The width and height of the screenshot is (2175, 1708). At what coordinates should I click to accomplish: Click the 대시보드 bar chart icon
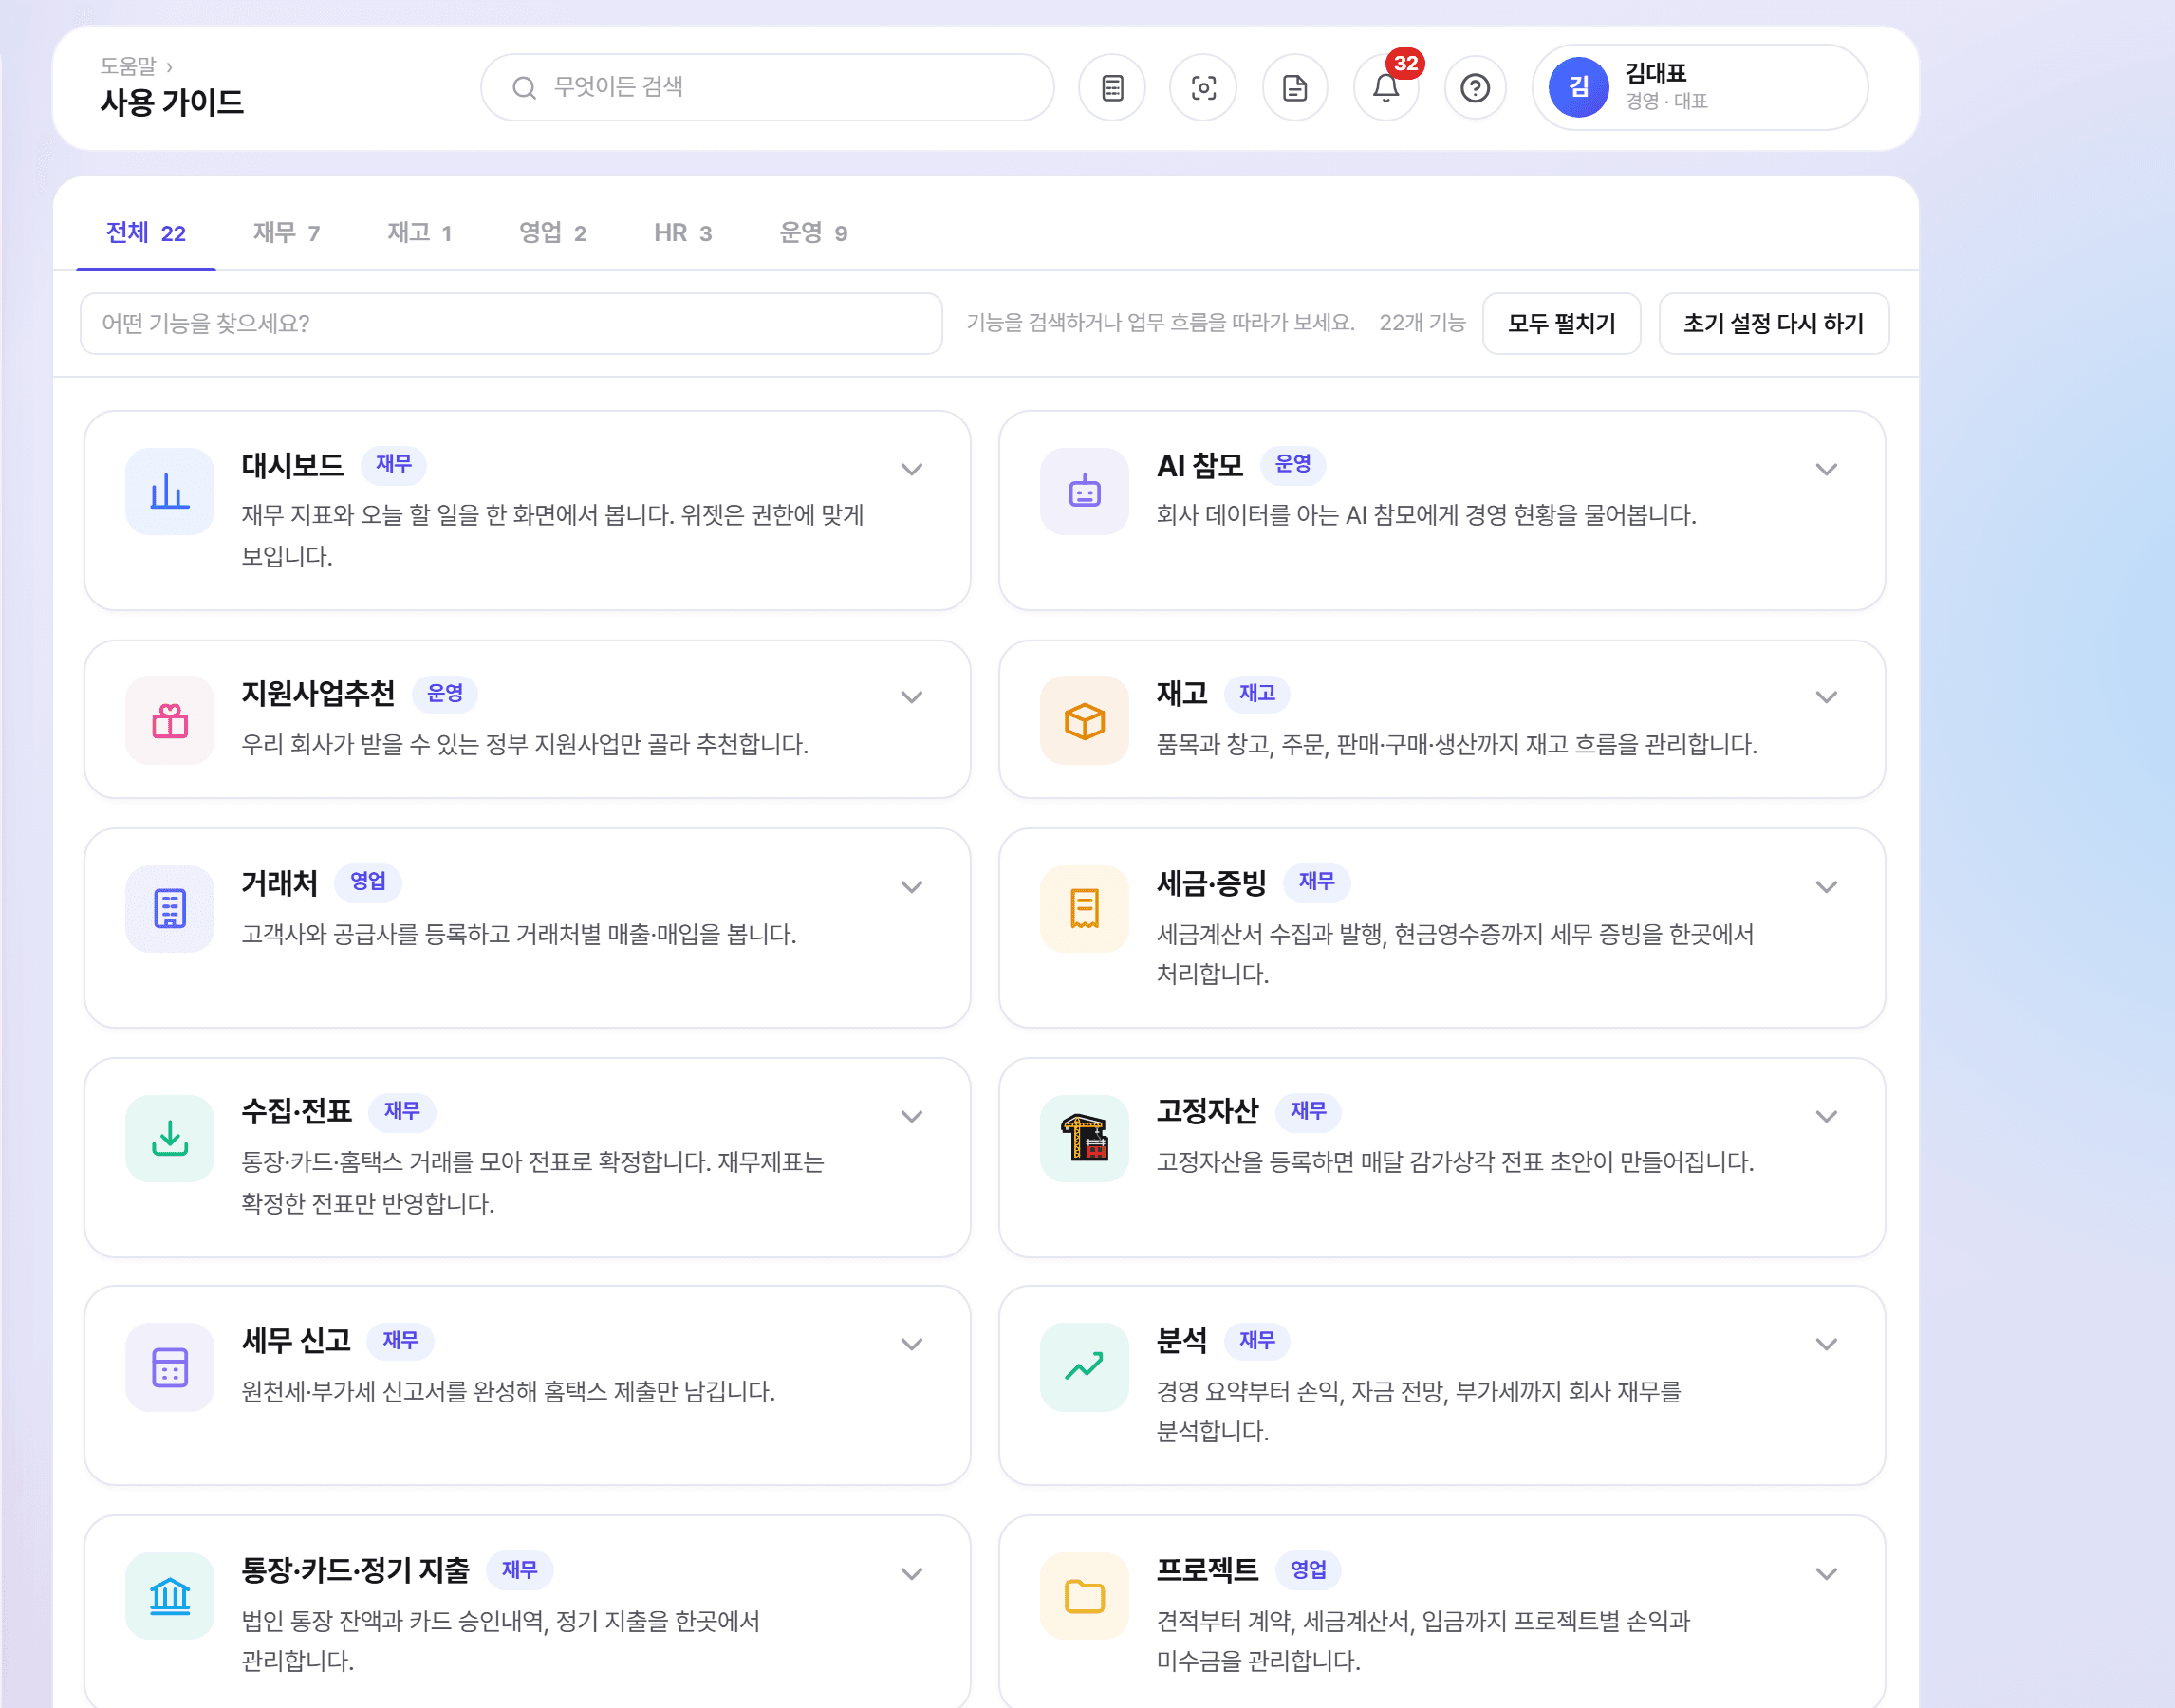click(x=170, y=491)
